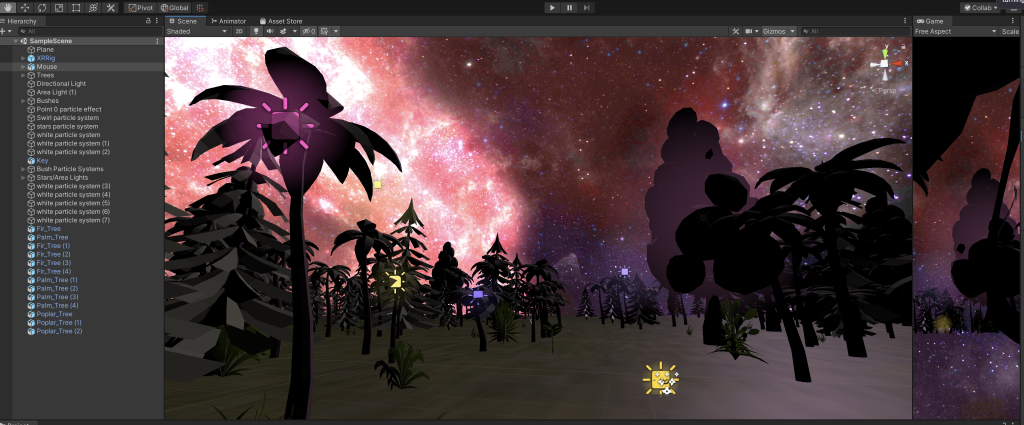Toggle 2D view mode in Scene

241,31
